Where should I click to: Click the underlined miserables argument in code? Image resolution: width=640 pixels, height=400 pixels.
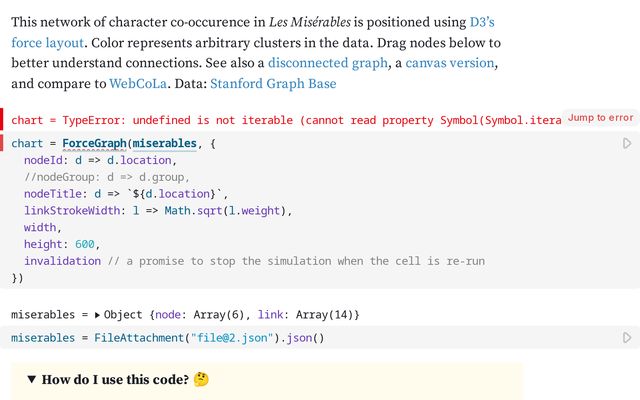click(x=164, y=144)
